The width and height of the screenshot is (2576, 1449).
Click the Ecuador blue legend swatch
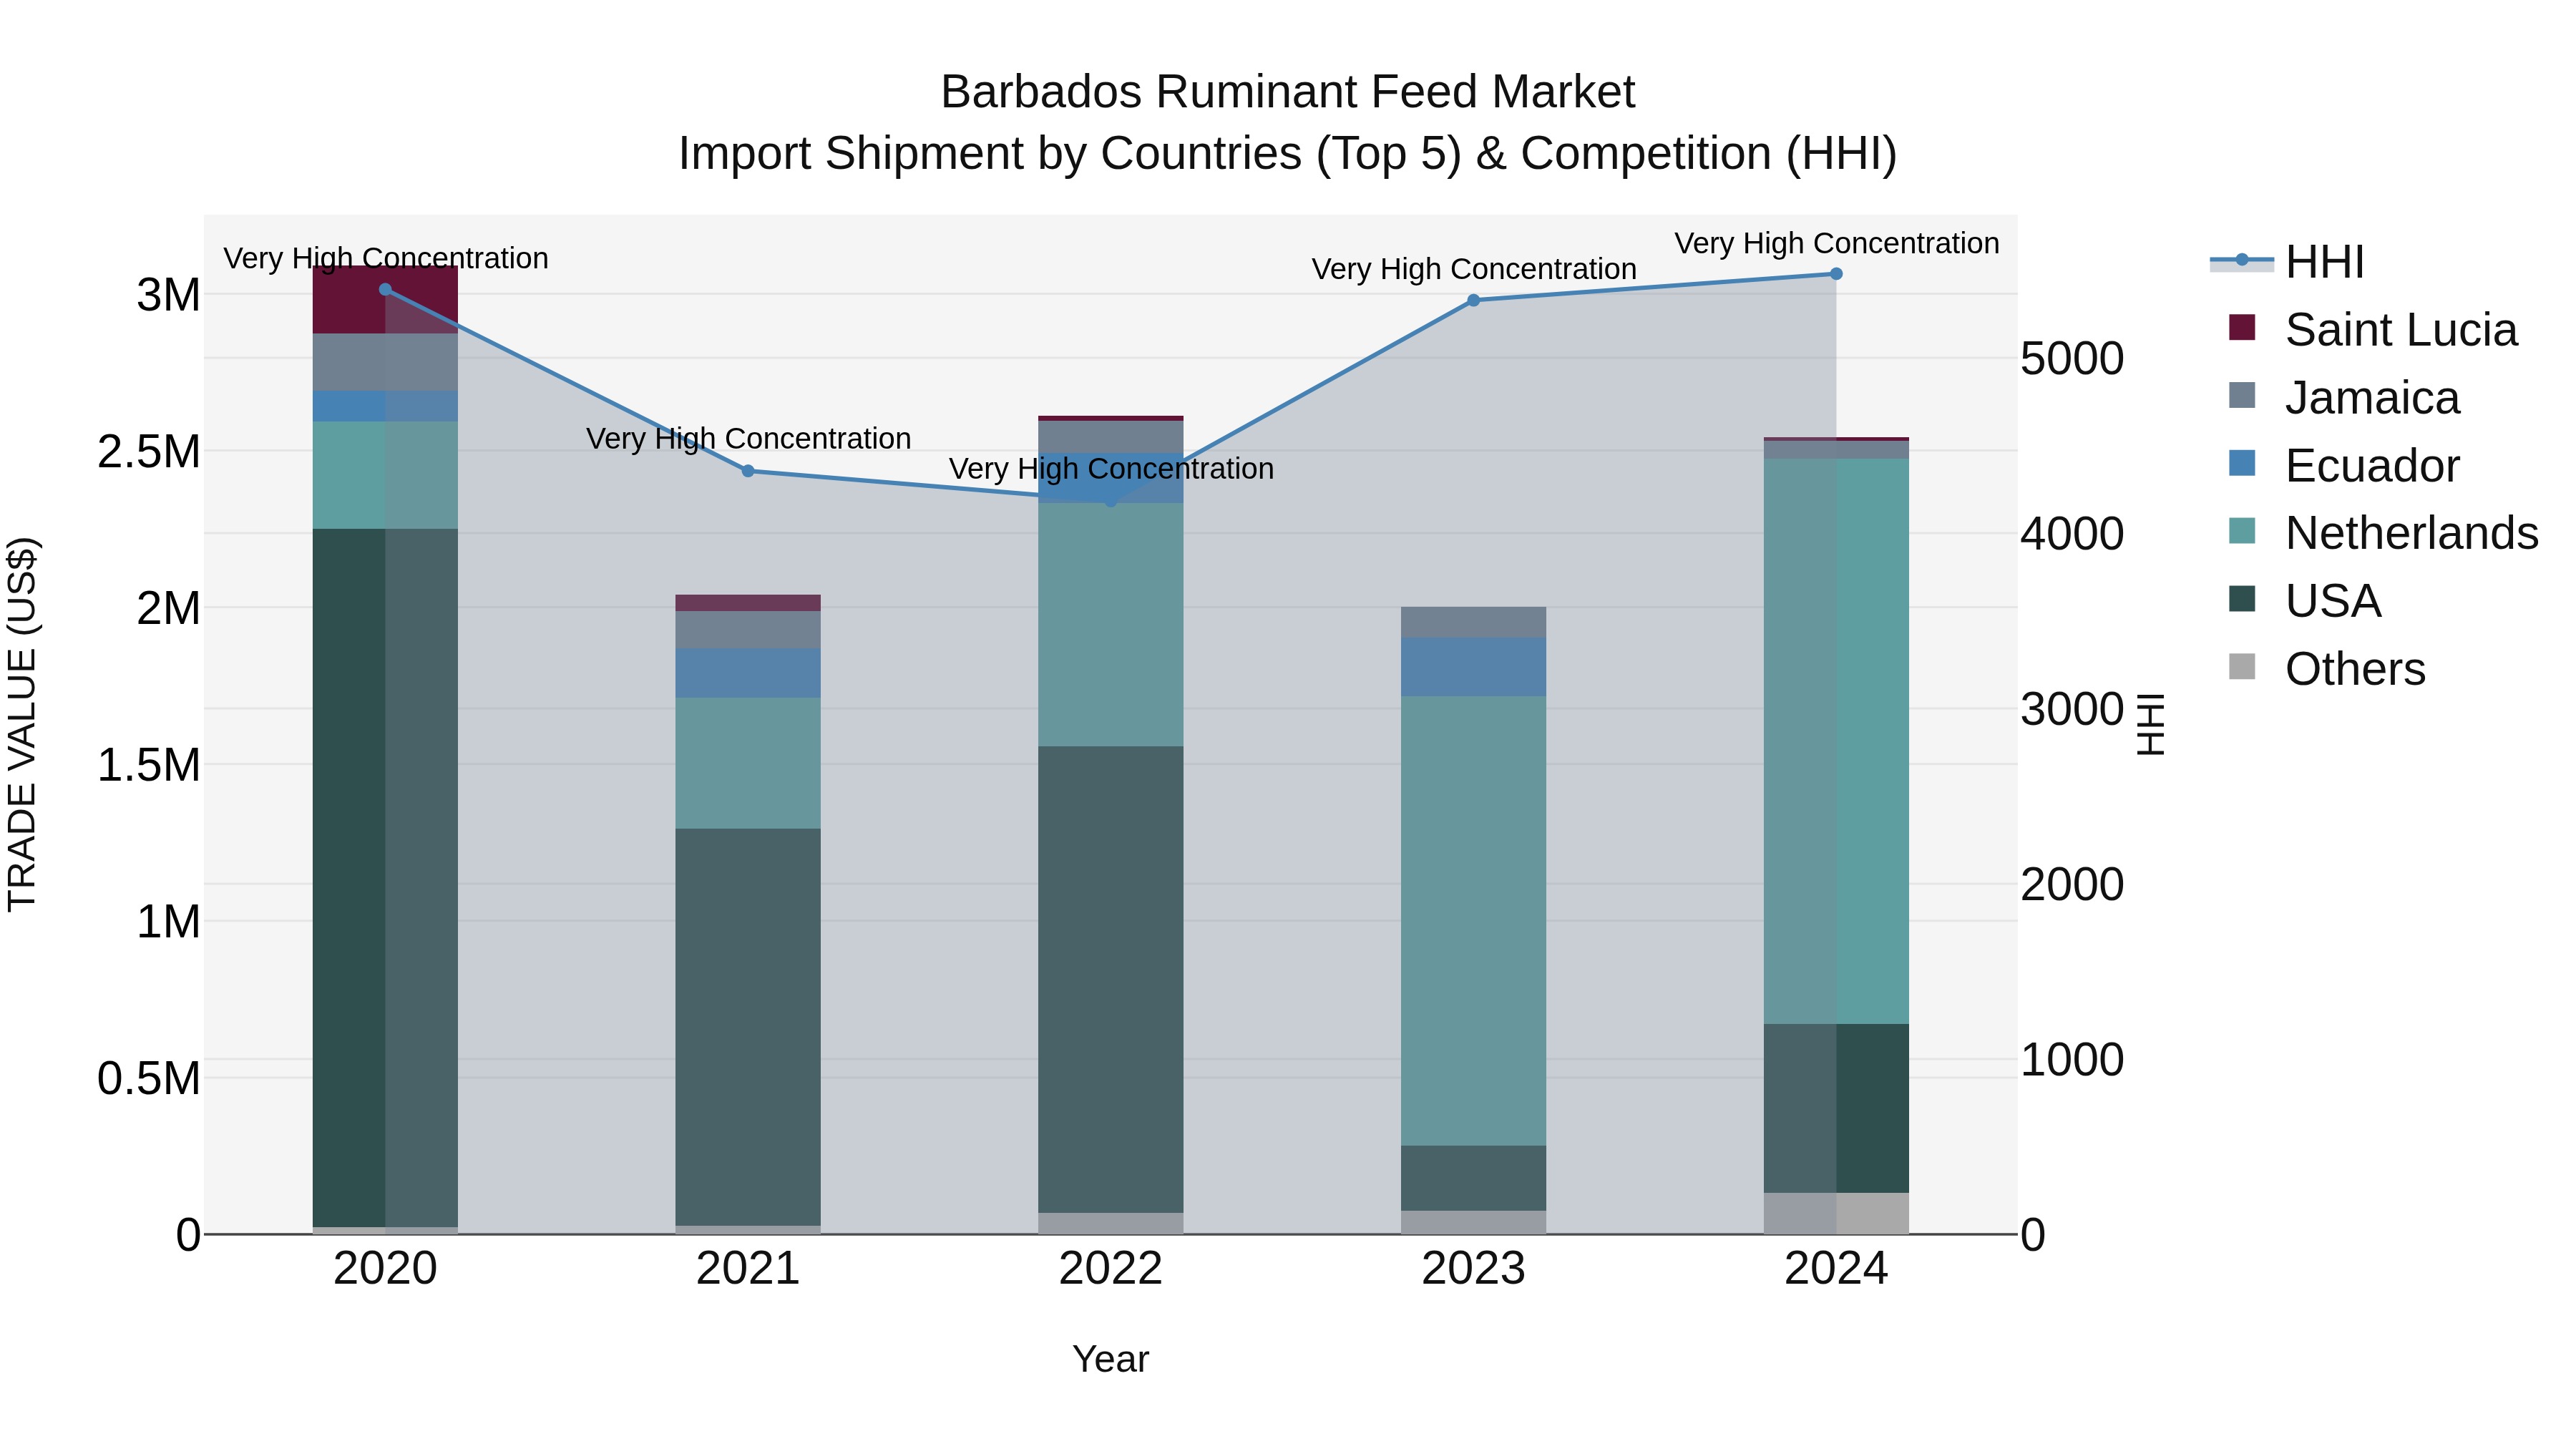click(x=2242, y=463)
